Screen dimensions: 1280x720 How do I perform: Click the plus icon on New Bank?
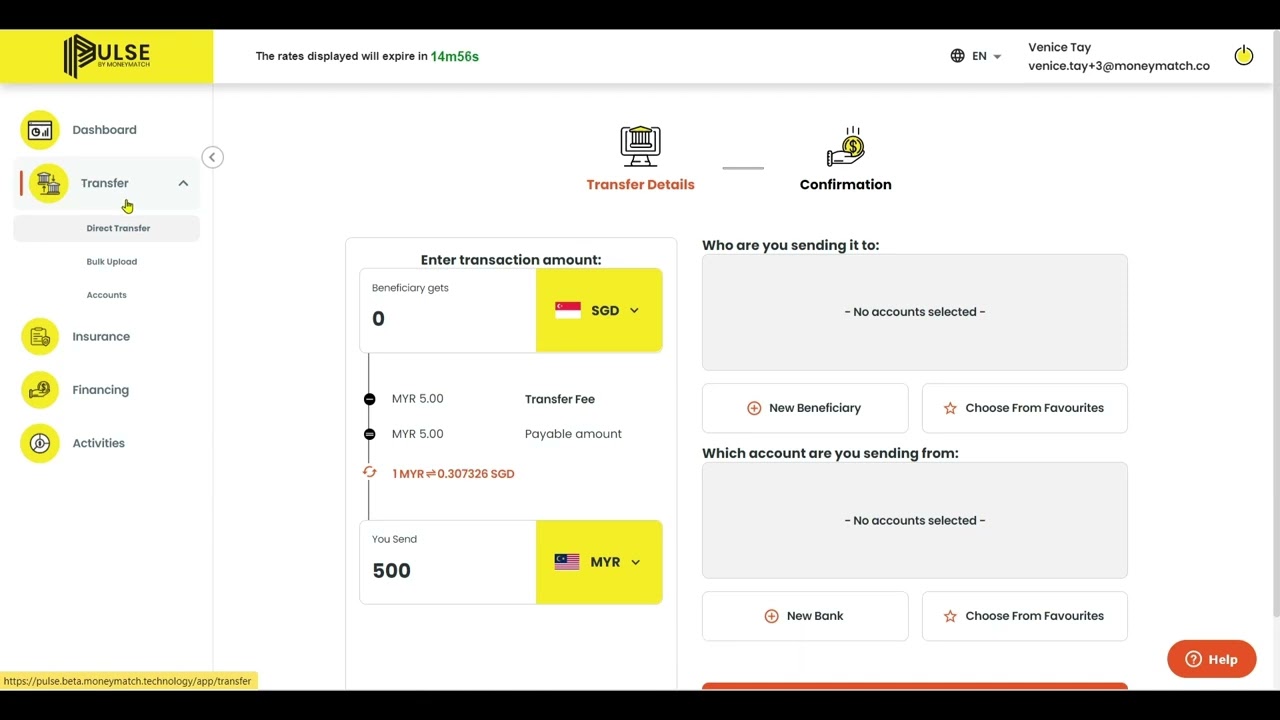[771, 616]
